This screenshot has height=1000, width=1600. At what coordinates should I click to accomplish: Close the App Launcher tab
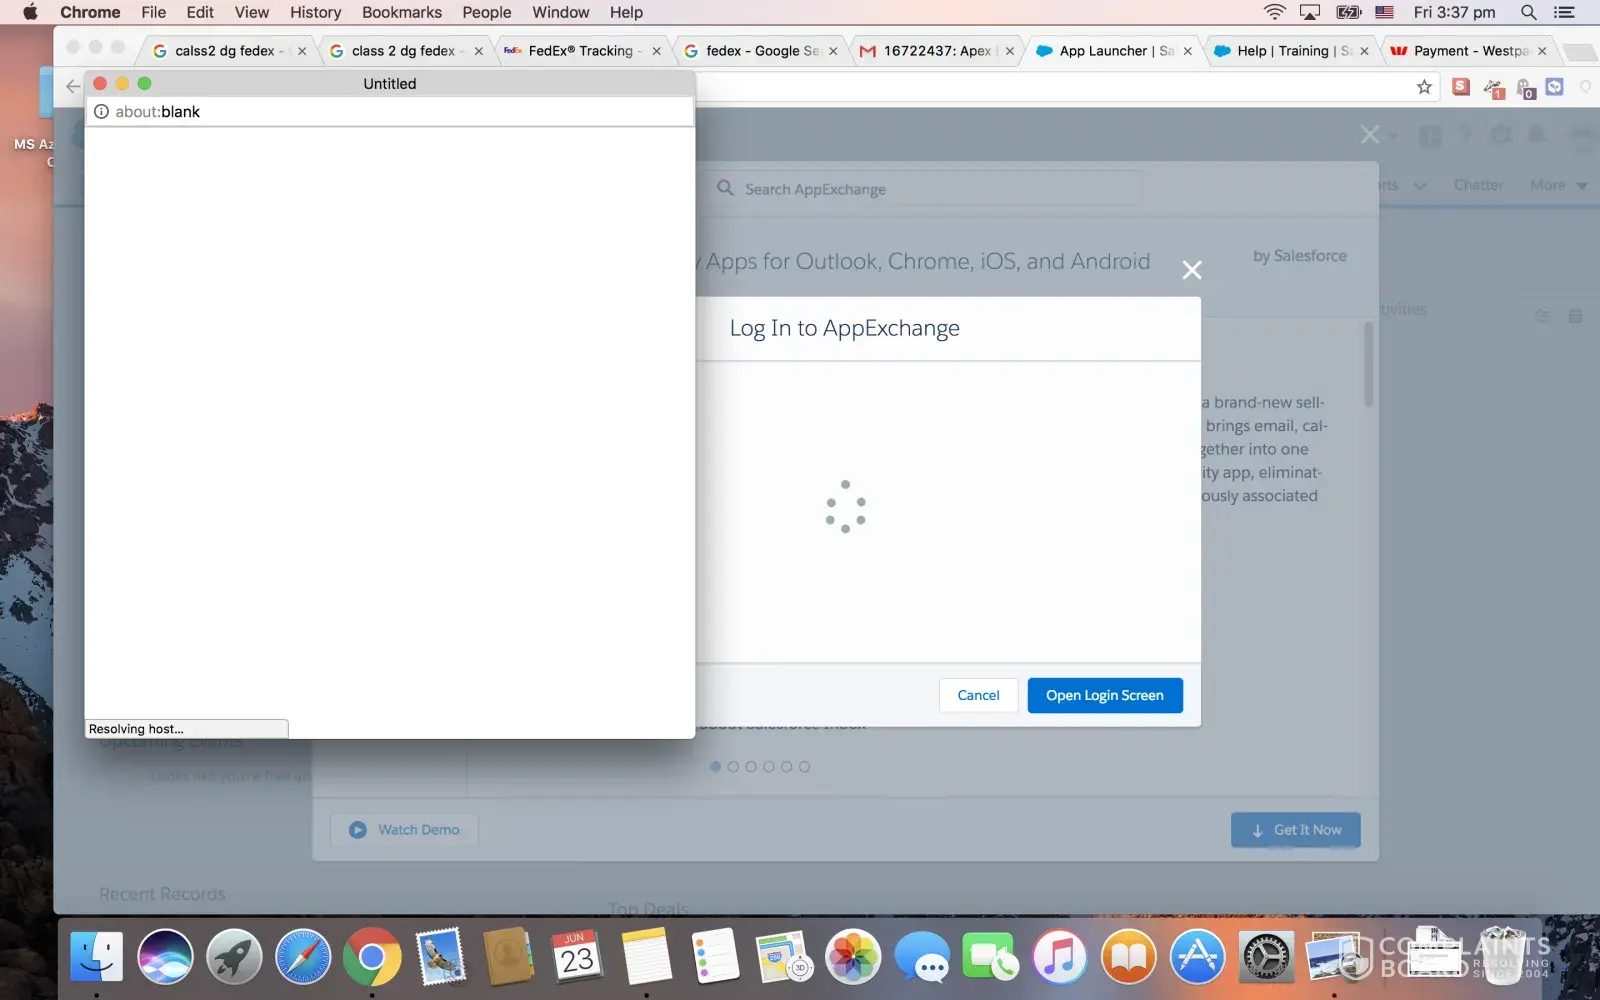(x=1187, y=51)
